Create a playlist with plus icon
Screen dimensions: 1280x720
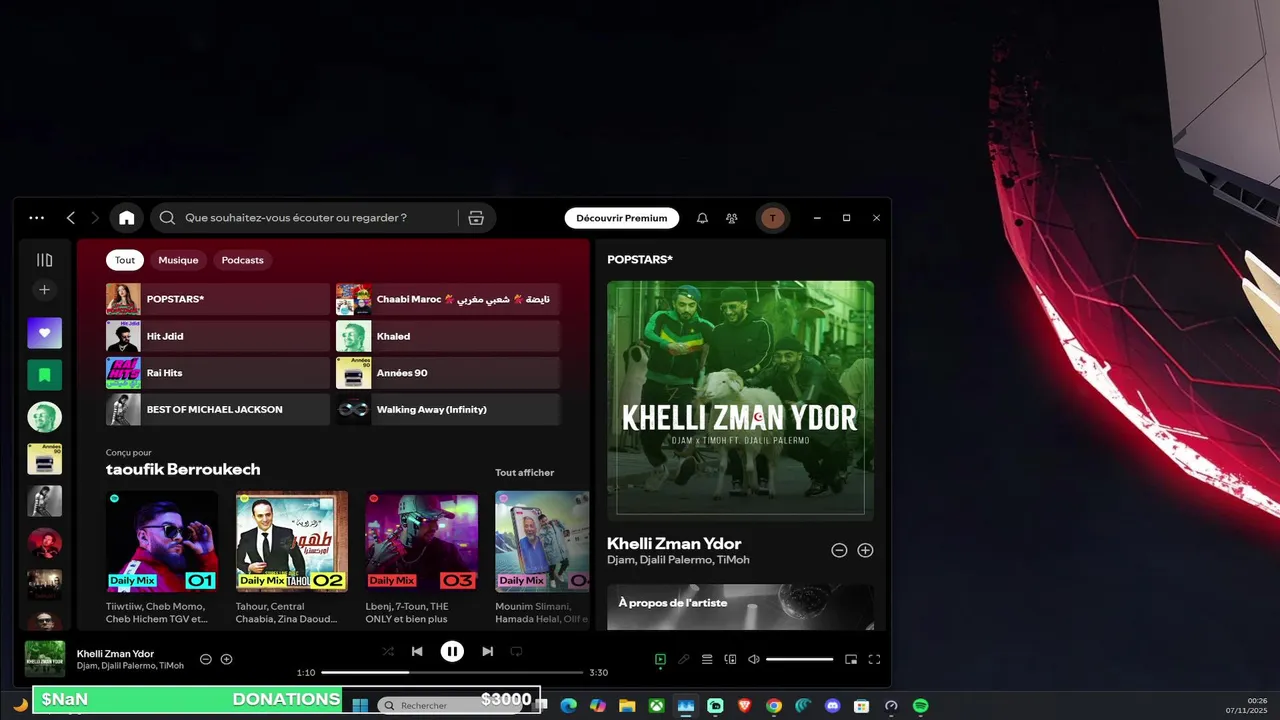[44, 290]
